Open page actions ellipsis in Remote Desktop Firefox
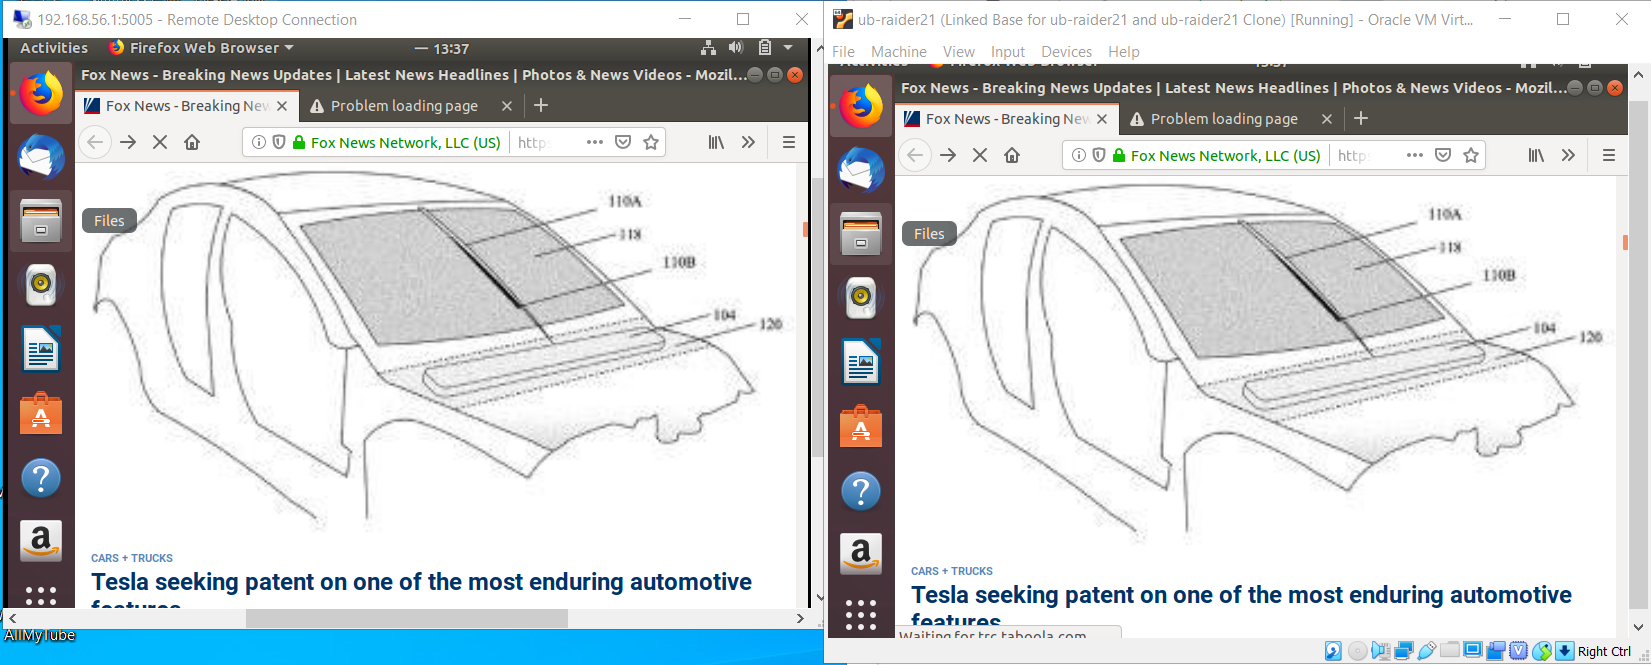This screenshot has height=665, width=1651. click(595, 142)
